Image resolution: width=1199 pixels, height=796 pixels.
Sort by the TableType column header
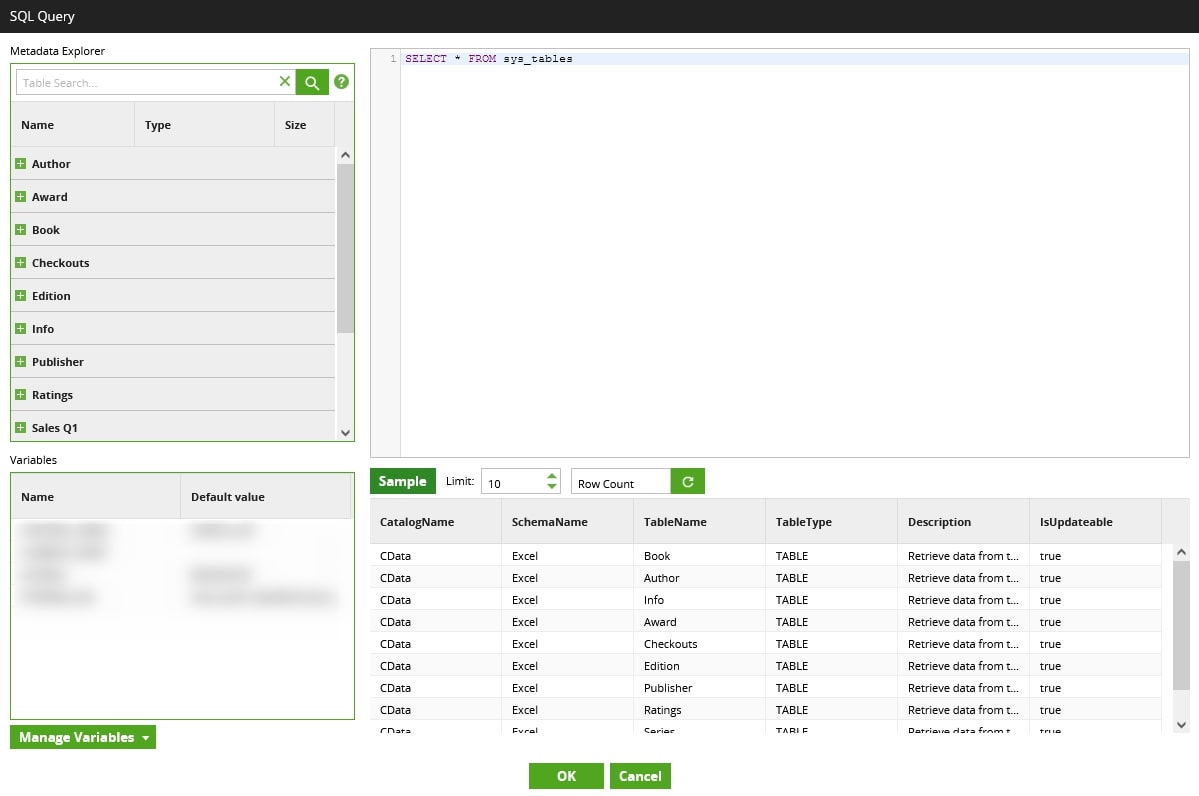pos(831,521)
